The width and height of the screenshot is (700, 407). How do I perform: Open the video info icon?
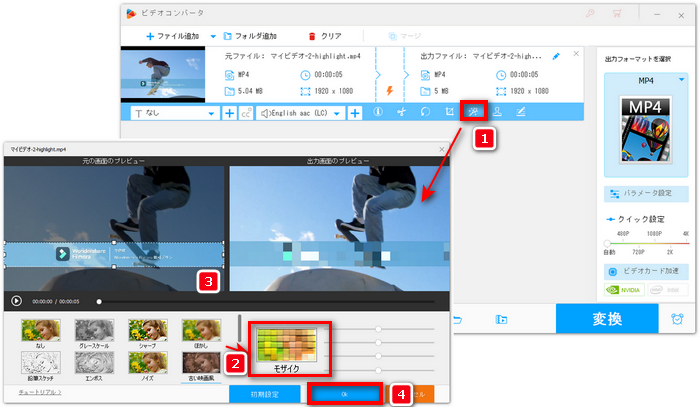378,112
